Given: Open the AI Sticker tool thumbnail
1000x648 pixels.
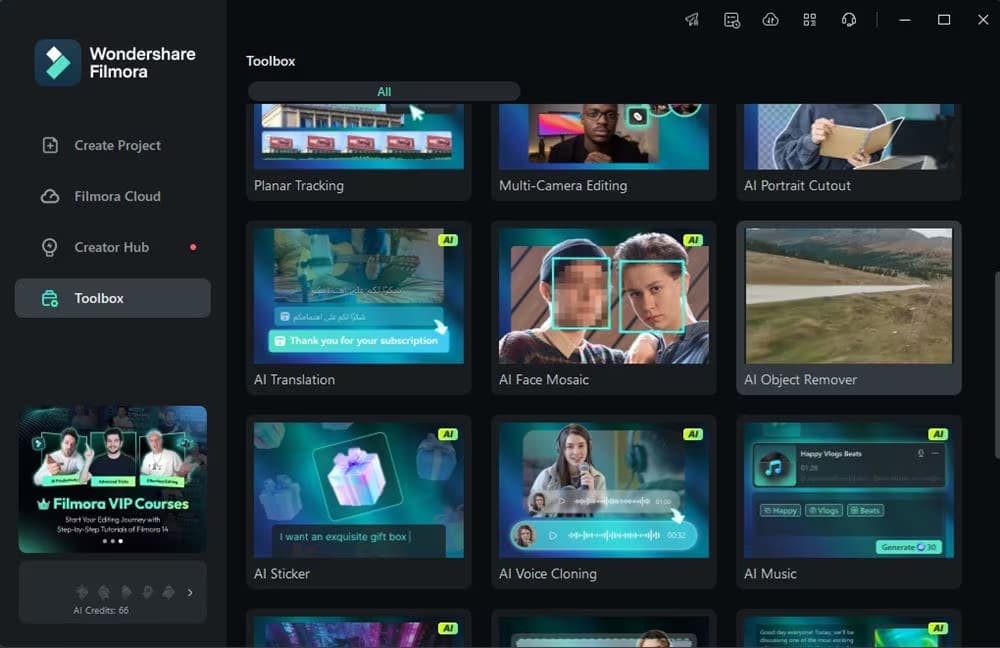Looking at the screenshot, I should [359, 490].
